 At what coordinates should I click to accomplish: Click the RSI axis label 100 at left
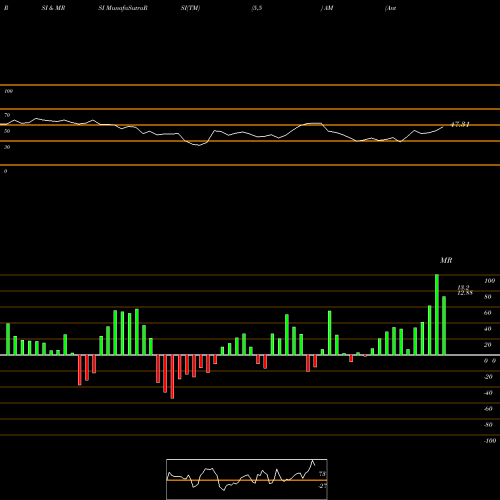click(8, 91)
